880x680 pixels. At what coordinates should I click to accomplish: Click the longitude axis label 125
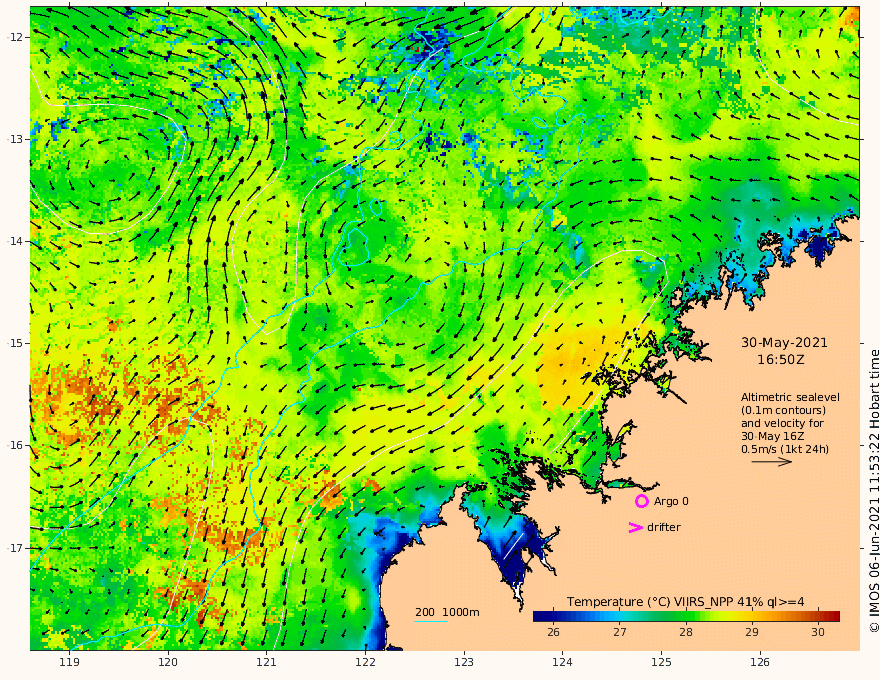coord(661,662)
